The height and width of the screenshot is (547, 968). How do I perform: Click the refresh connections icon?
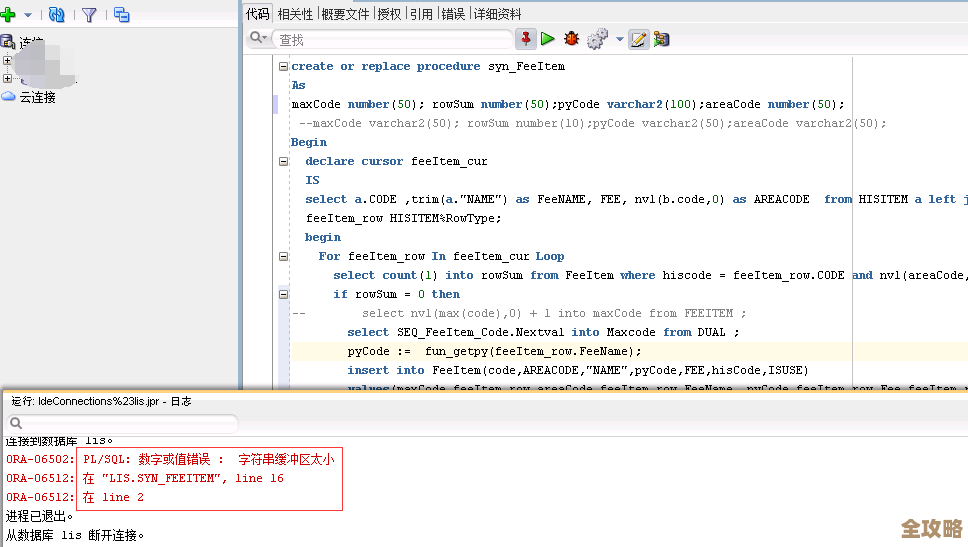57,14
